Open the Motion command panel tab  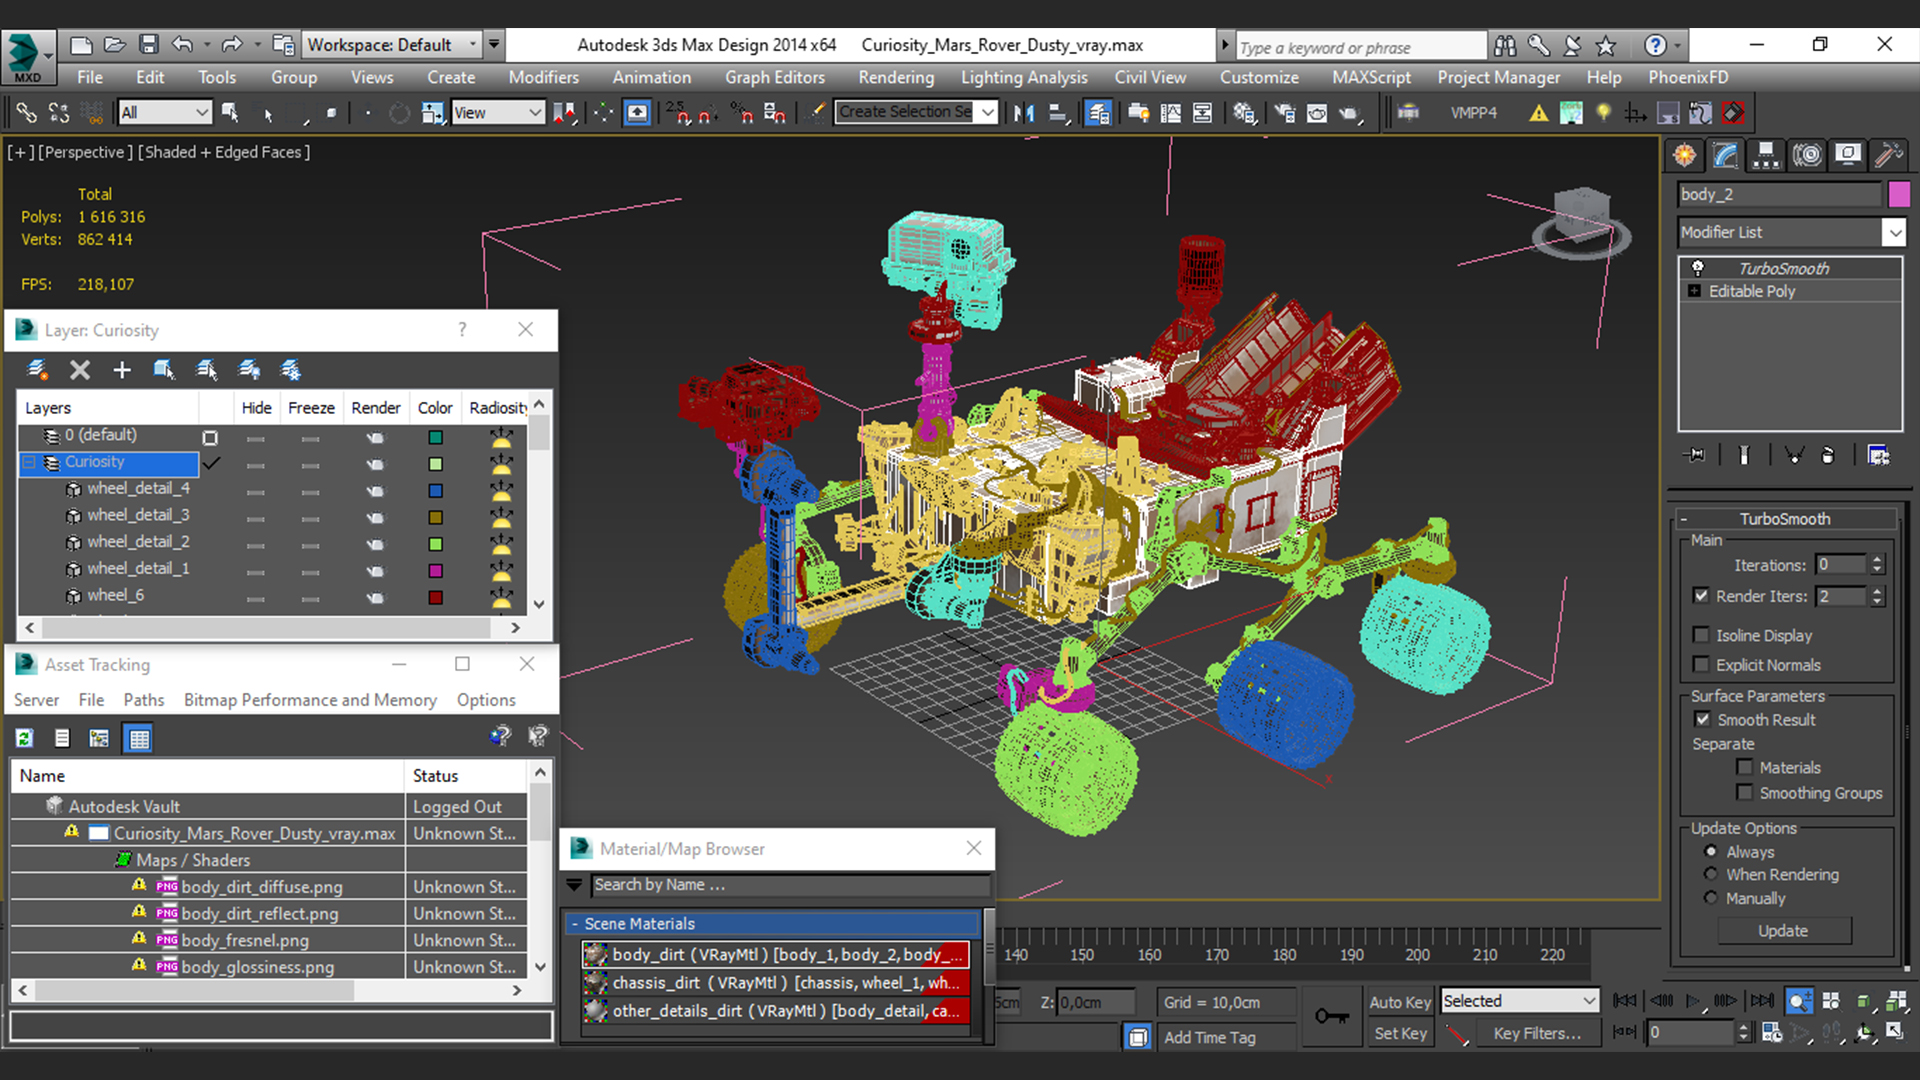(x=1807, y=155)
